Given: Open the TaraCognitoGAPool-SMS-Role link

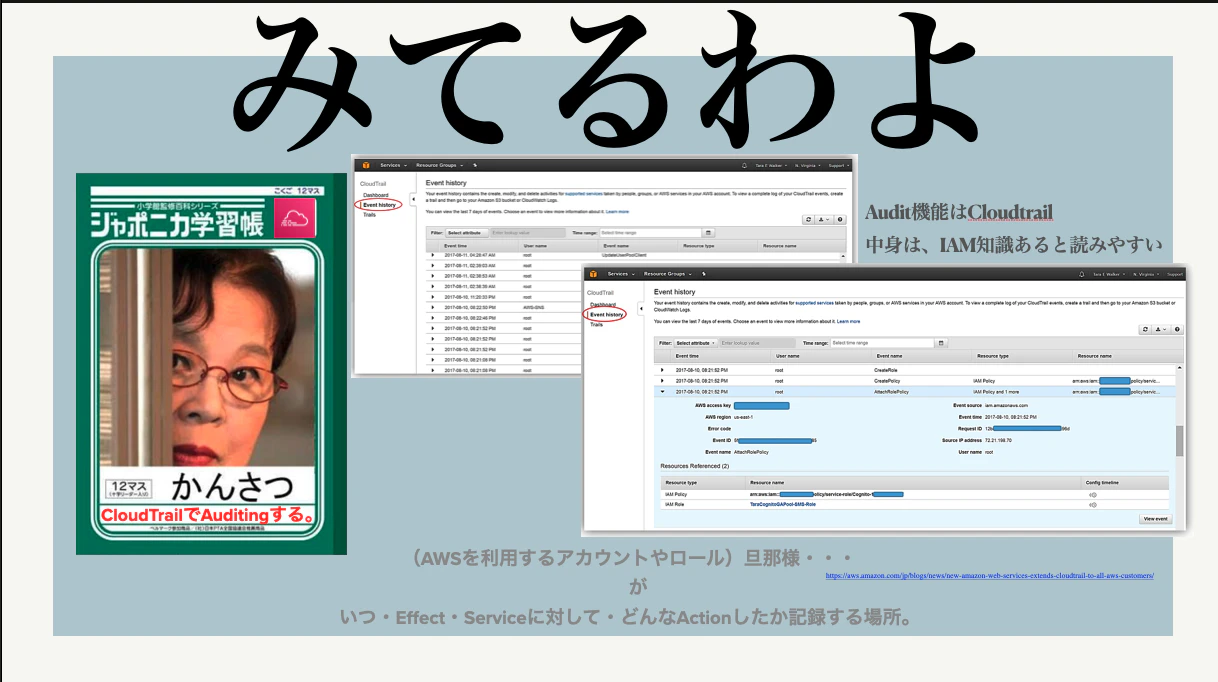Looking at the screenshot, I should tap(783, 505).
